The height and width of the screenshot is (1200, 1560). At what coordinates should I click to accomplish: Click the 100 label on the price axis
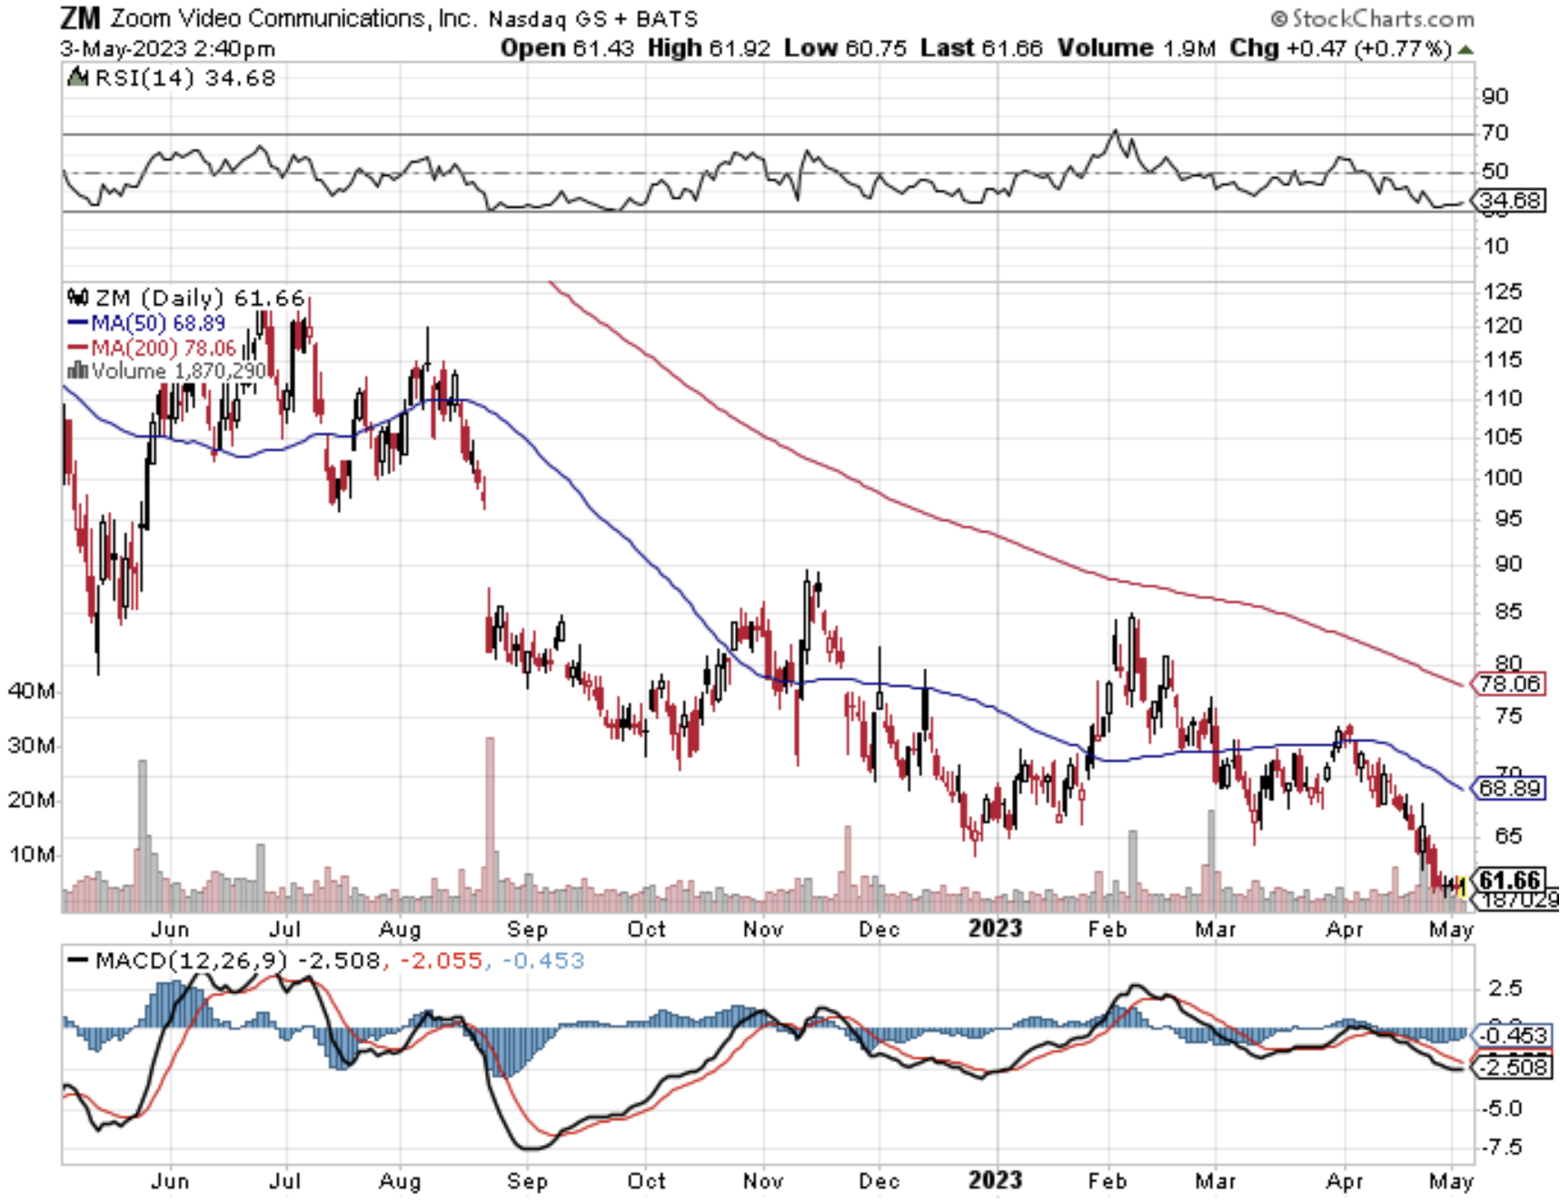click(x=1502, y=478)
